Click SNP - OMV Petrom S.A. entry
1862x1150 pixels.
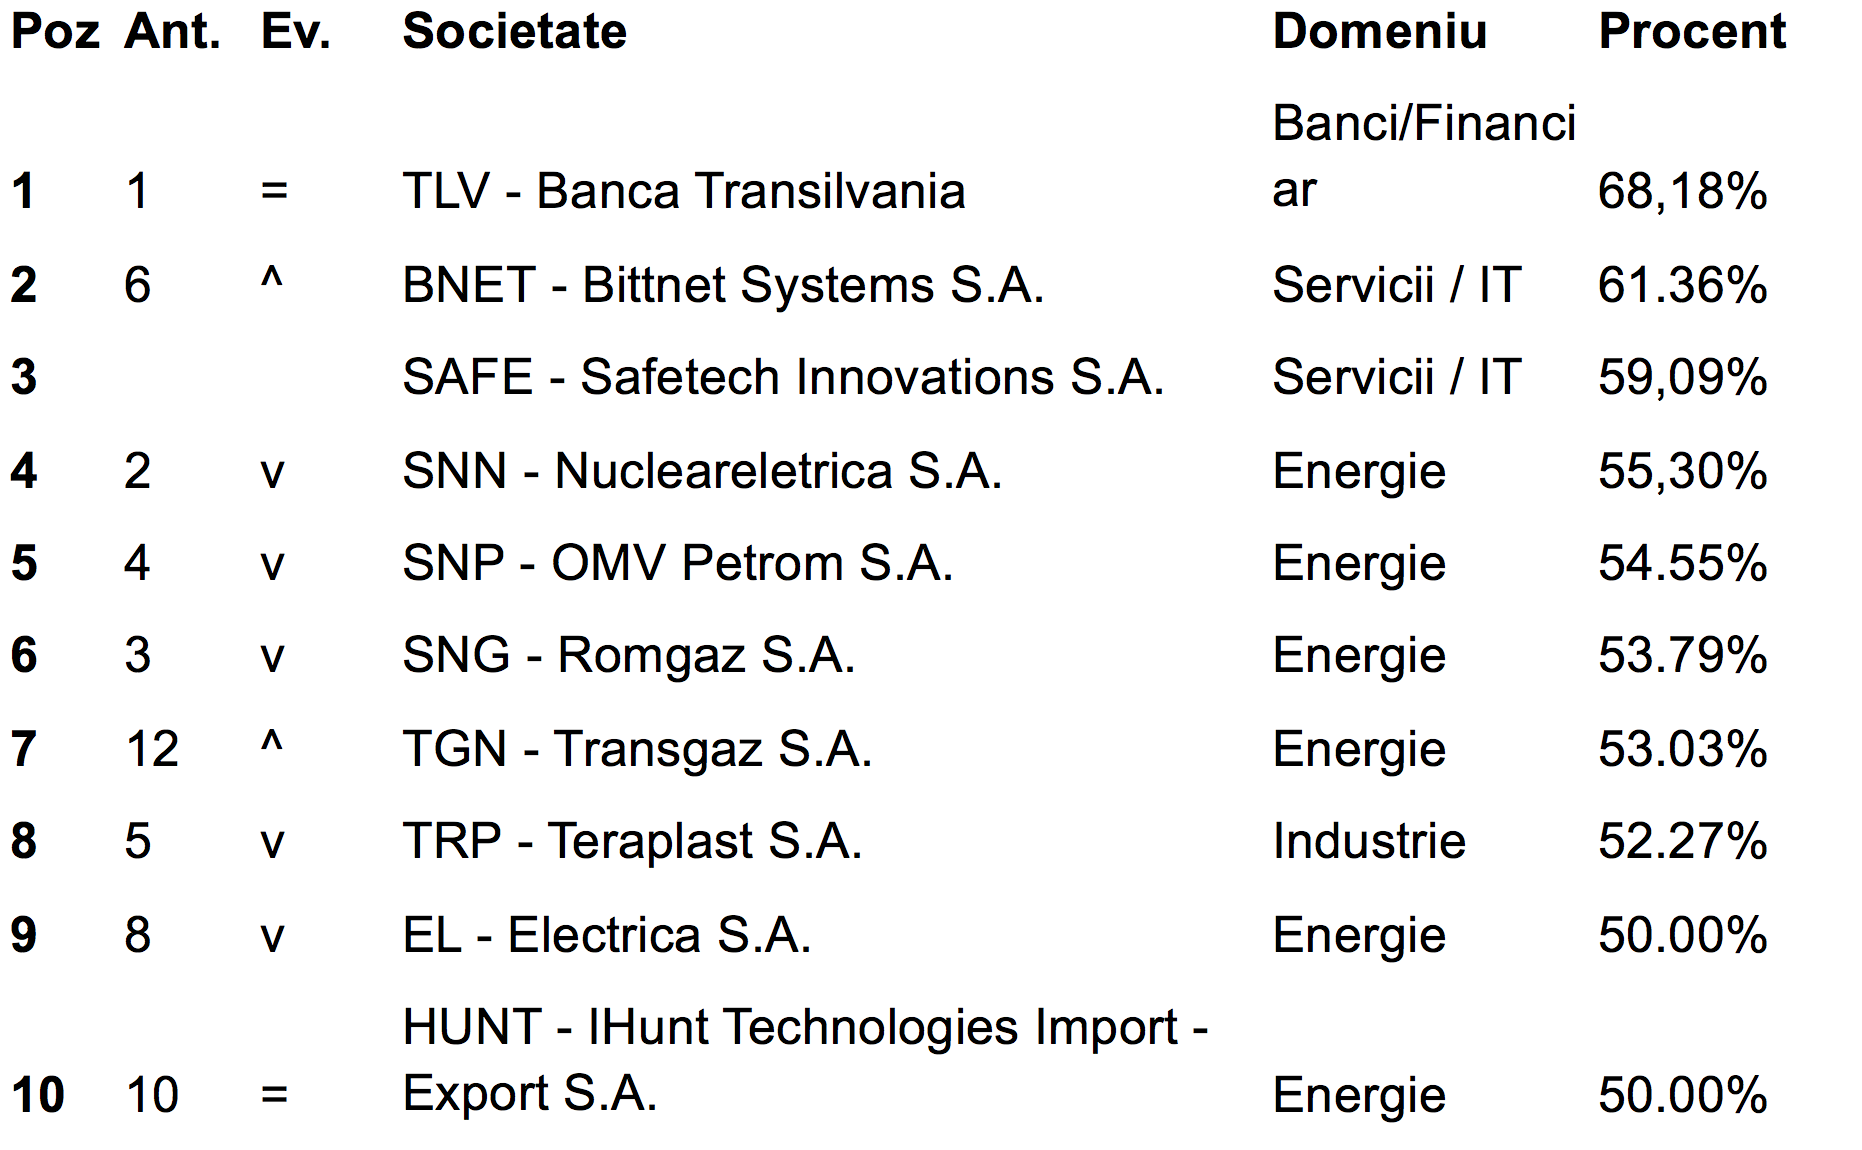click(x=677, y=563)
